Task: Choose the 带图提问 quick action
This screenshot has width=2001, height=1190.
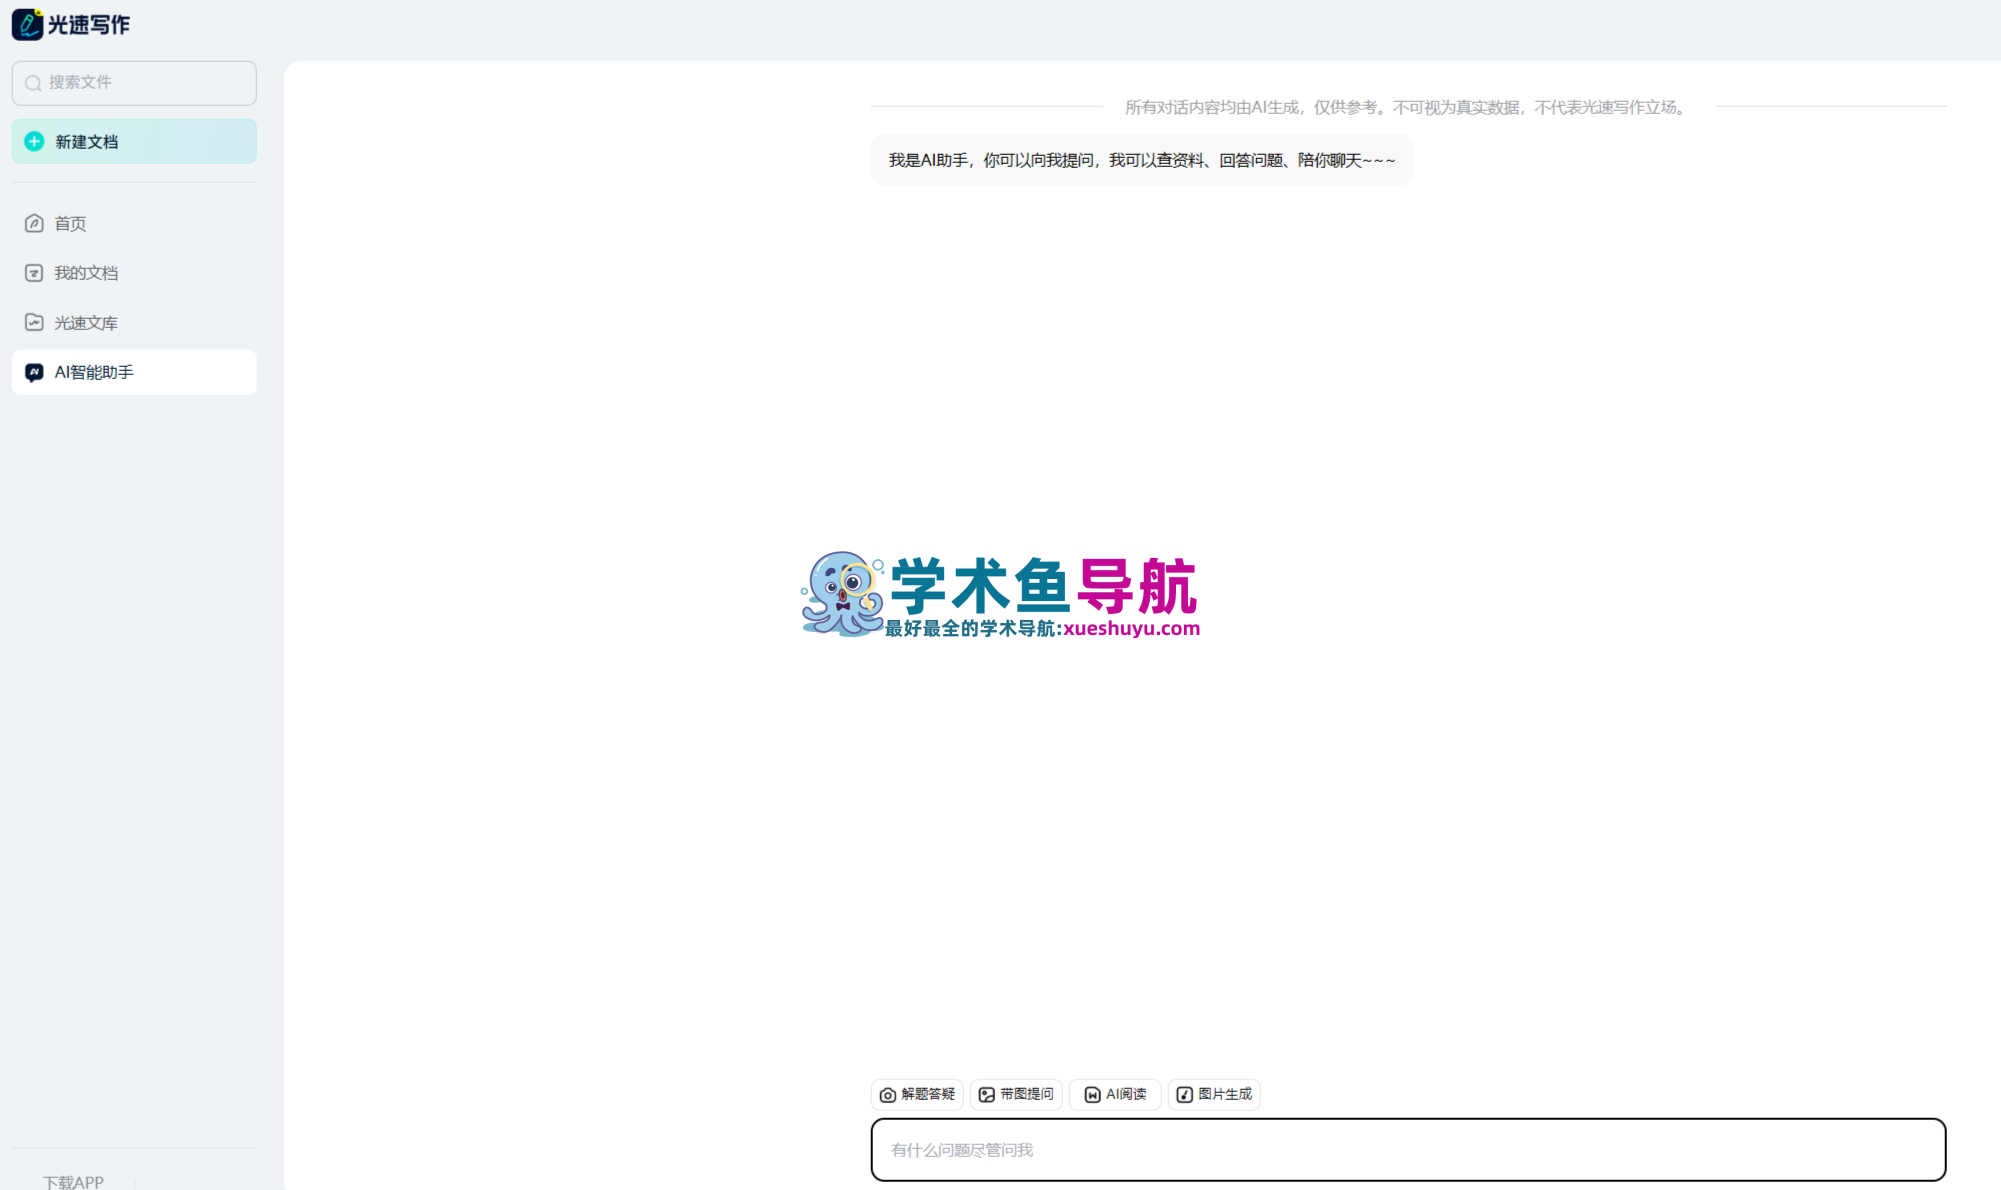Action: coord(1016,1095)
